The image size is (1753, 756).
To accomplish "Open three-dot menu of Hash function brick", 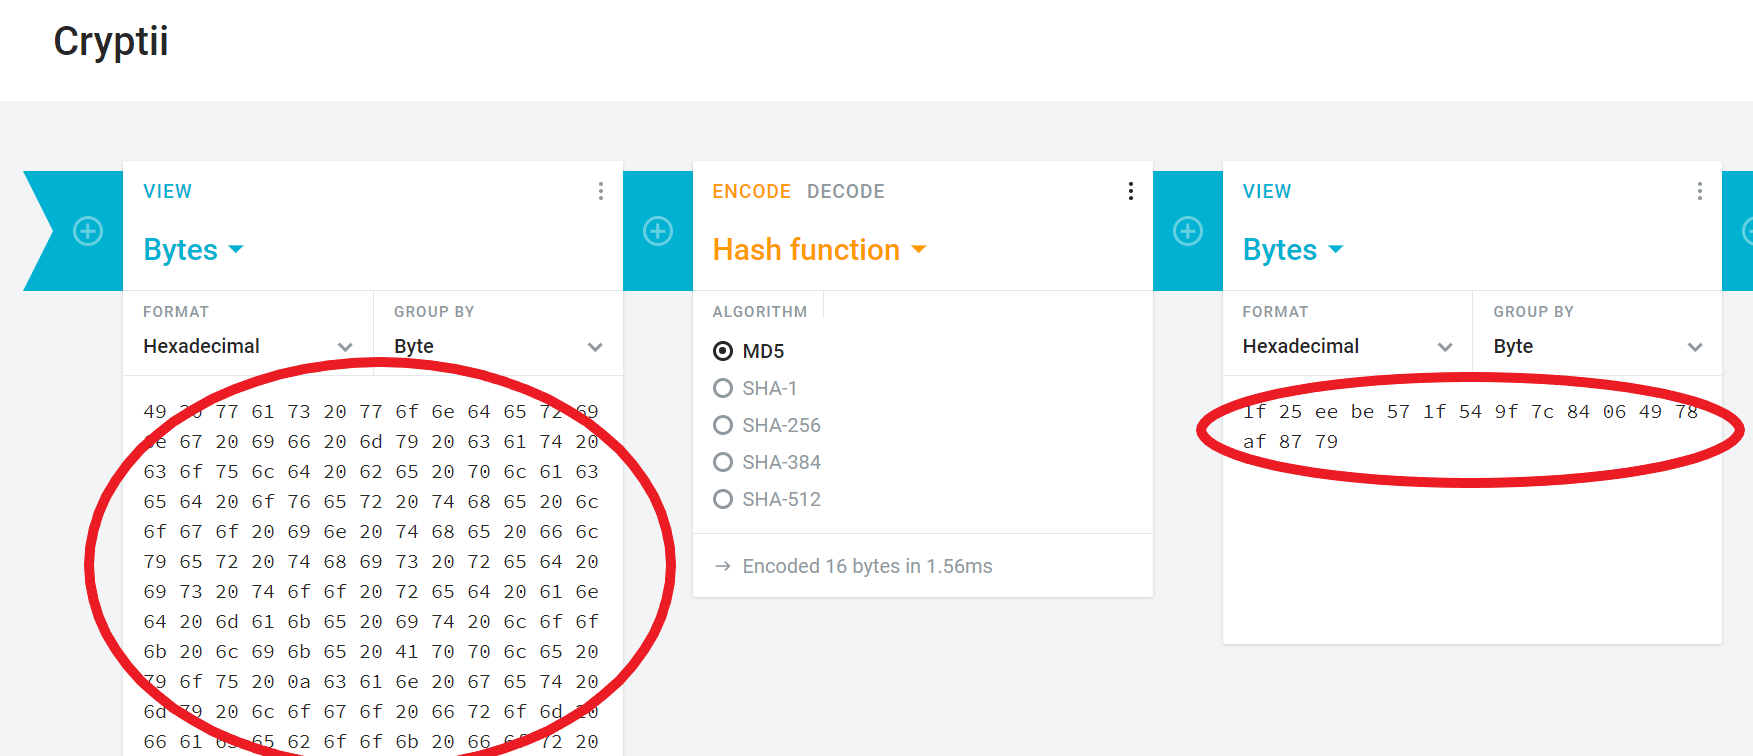I will 1130,191.
